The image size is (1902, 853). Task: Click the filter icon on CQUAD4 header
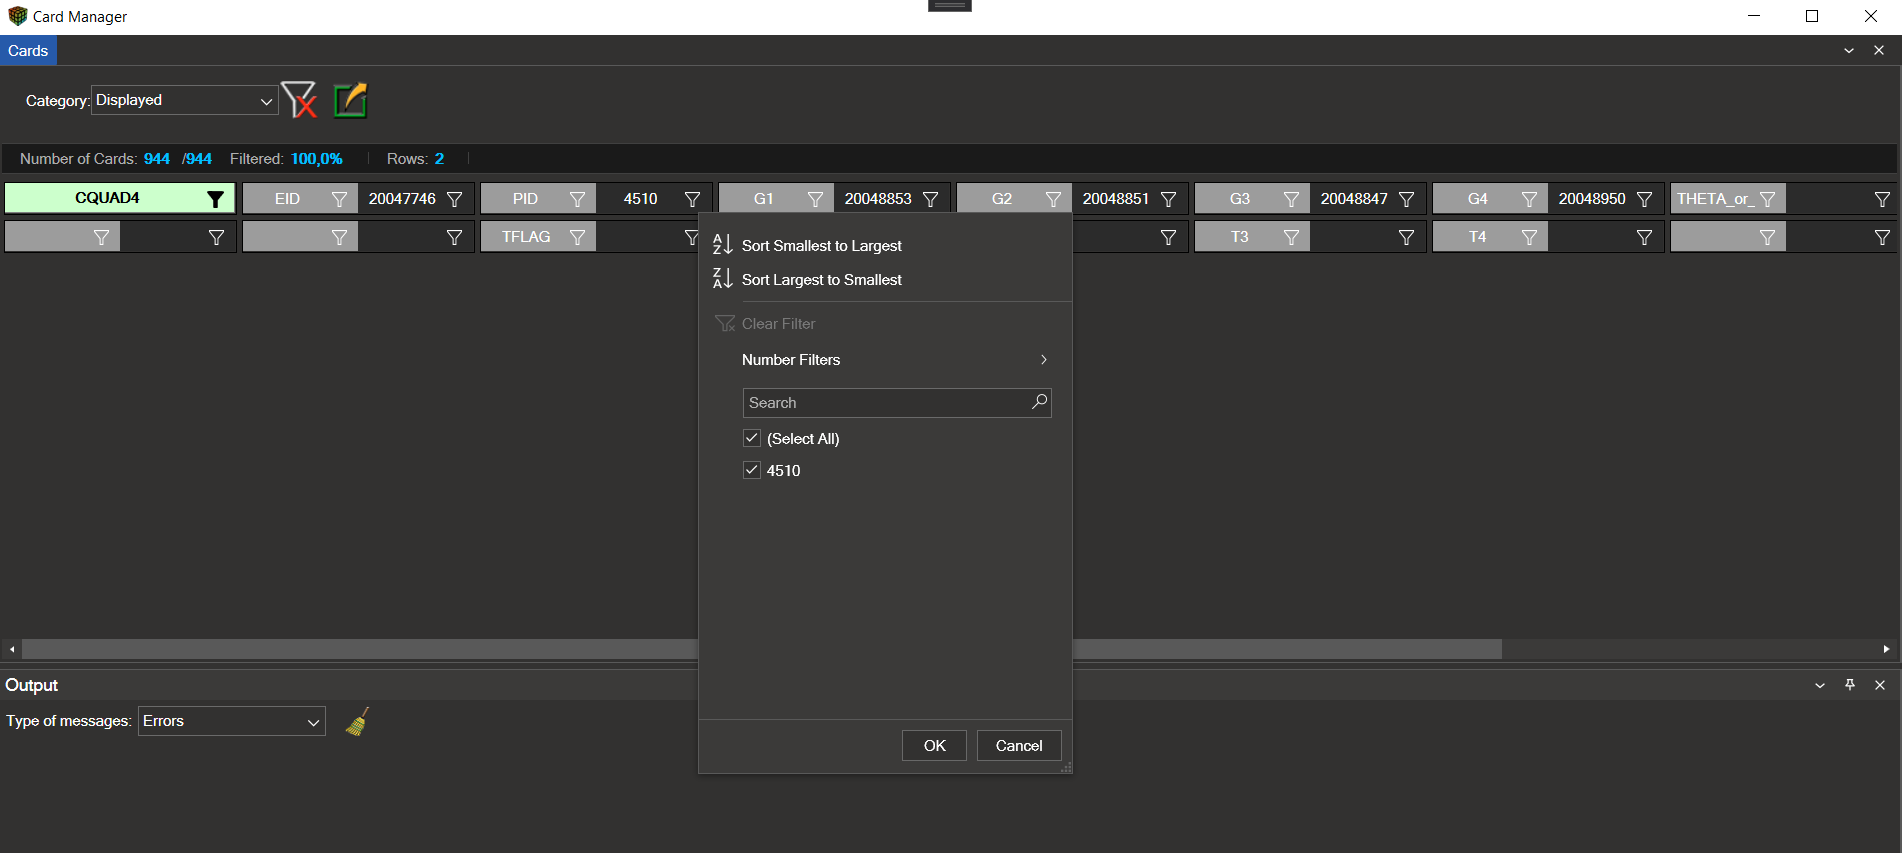pos(215,199)
